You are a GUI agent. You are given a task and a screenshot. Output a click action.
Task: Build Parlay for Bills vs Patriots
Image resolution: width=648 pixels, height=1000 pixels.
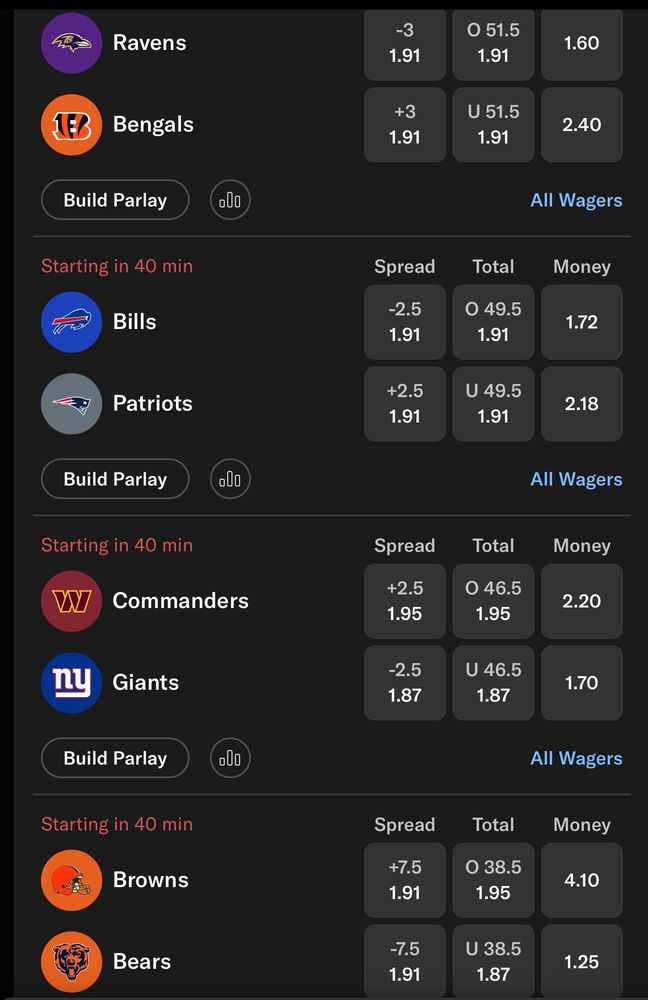[115, 479]
